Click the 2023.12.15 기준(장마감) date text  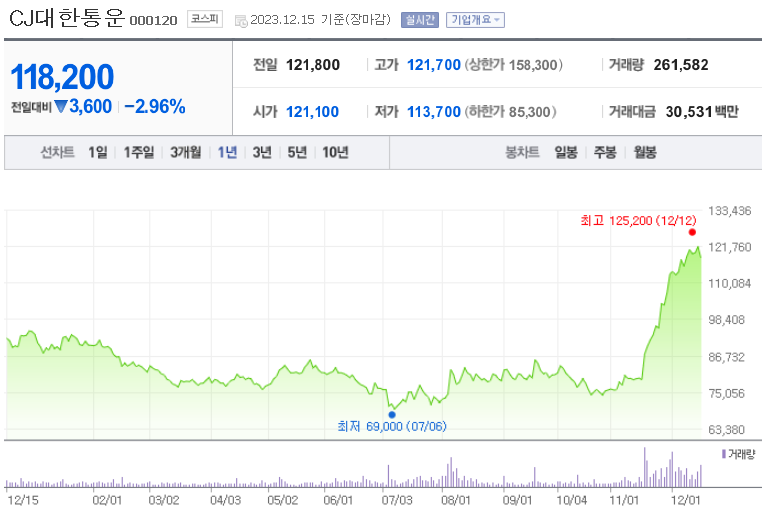(320, 19)
